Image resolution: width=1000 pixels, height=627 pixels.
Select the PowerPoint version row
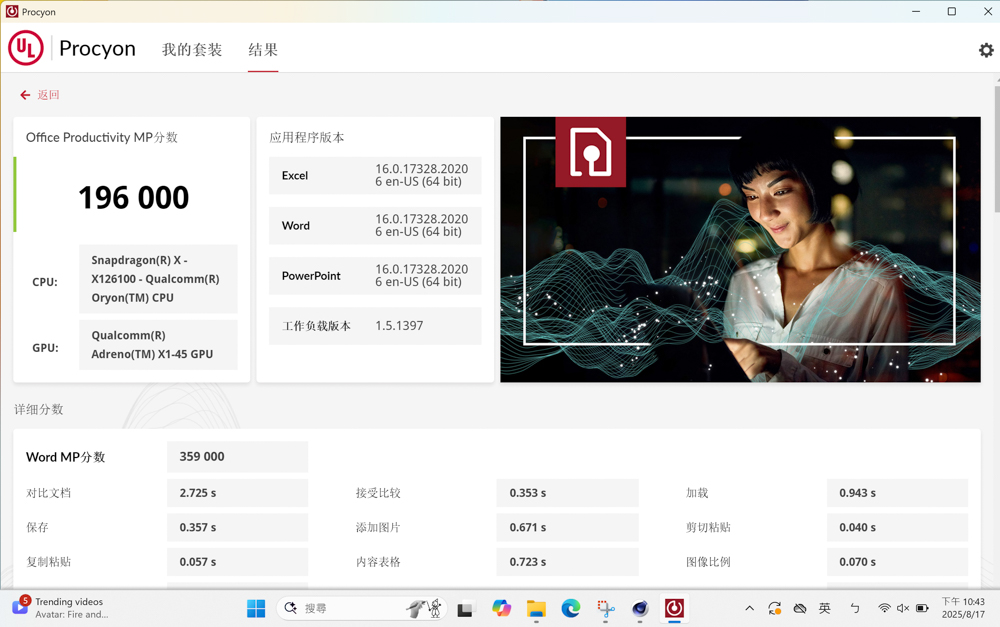[375, 276]
